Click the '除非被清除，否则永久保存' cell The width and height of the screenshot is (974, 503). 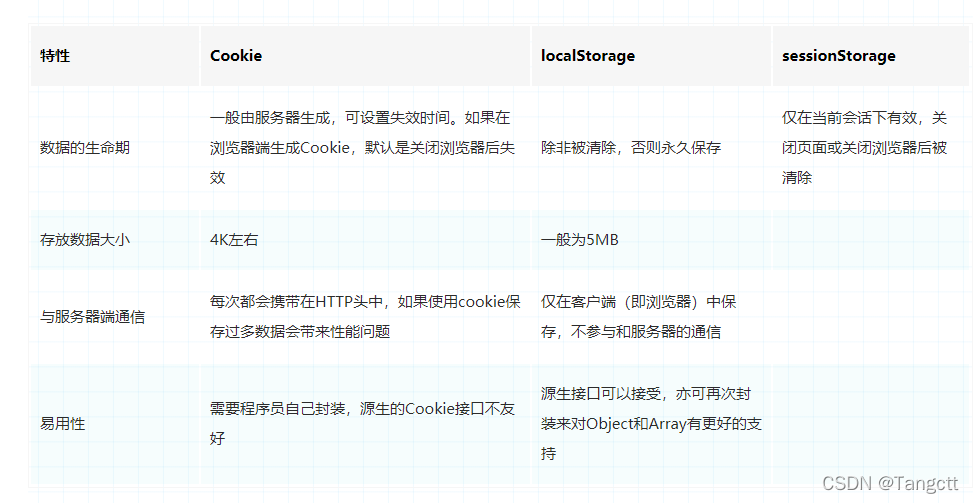pyautogui.click(x=651, y=148)
